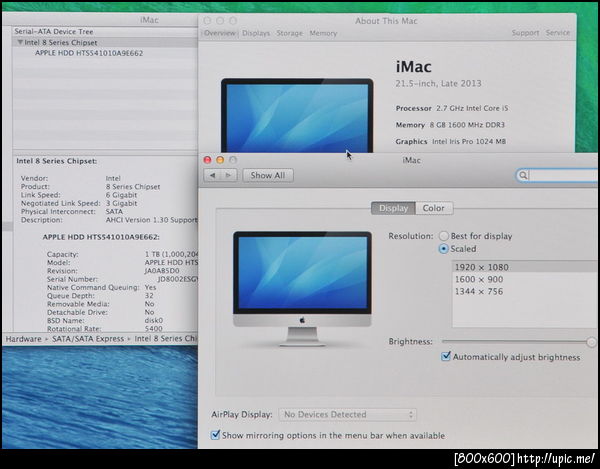Open the Memory tab in About This Mac
Screen dimensions: 600x469
[323, 33]
